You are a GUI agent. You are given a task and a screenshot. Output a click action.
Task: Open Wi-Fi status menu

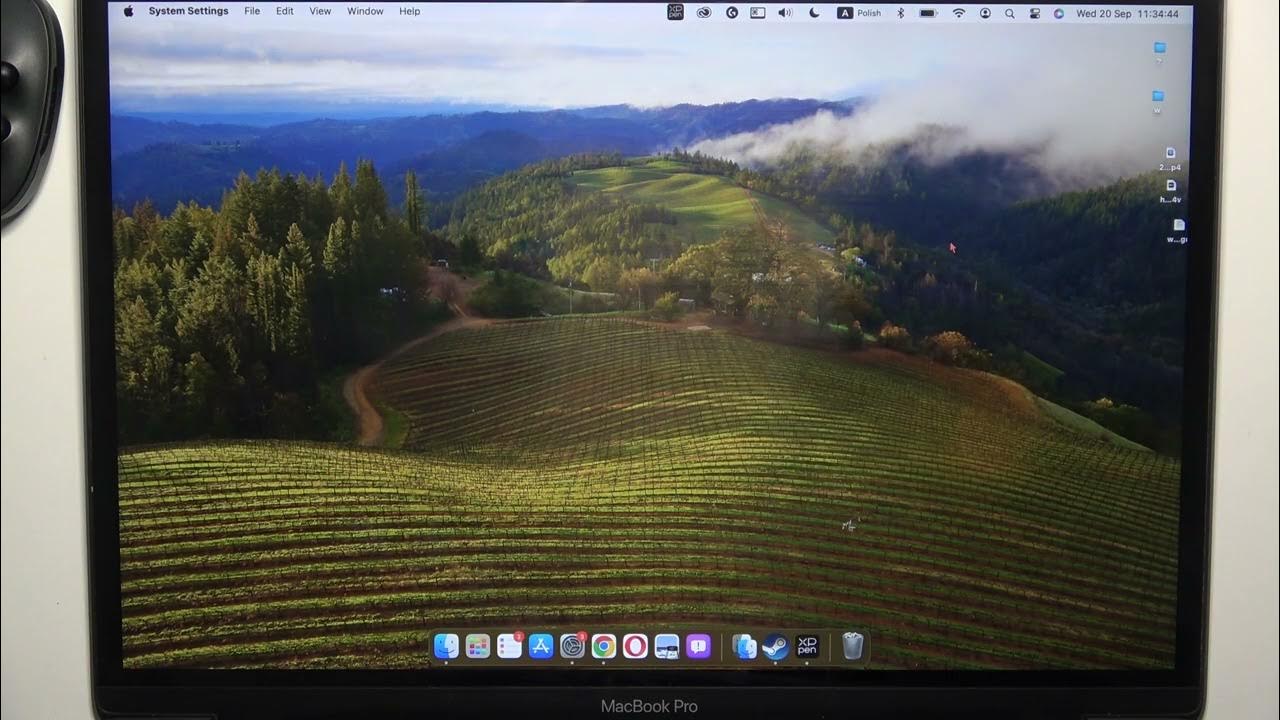click(x=958, y=13)
